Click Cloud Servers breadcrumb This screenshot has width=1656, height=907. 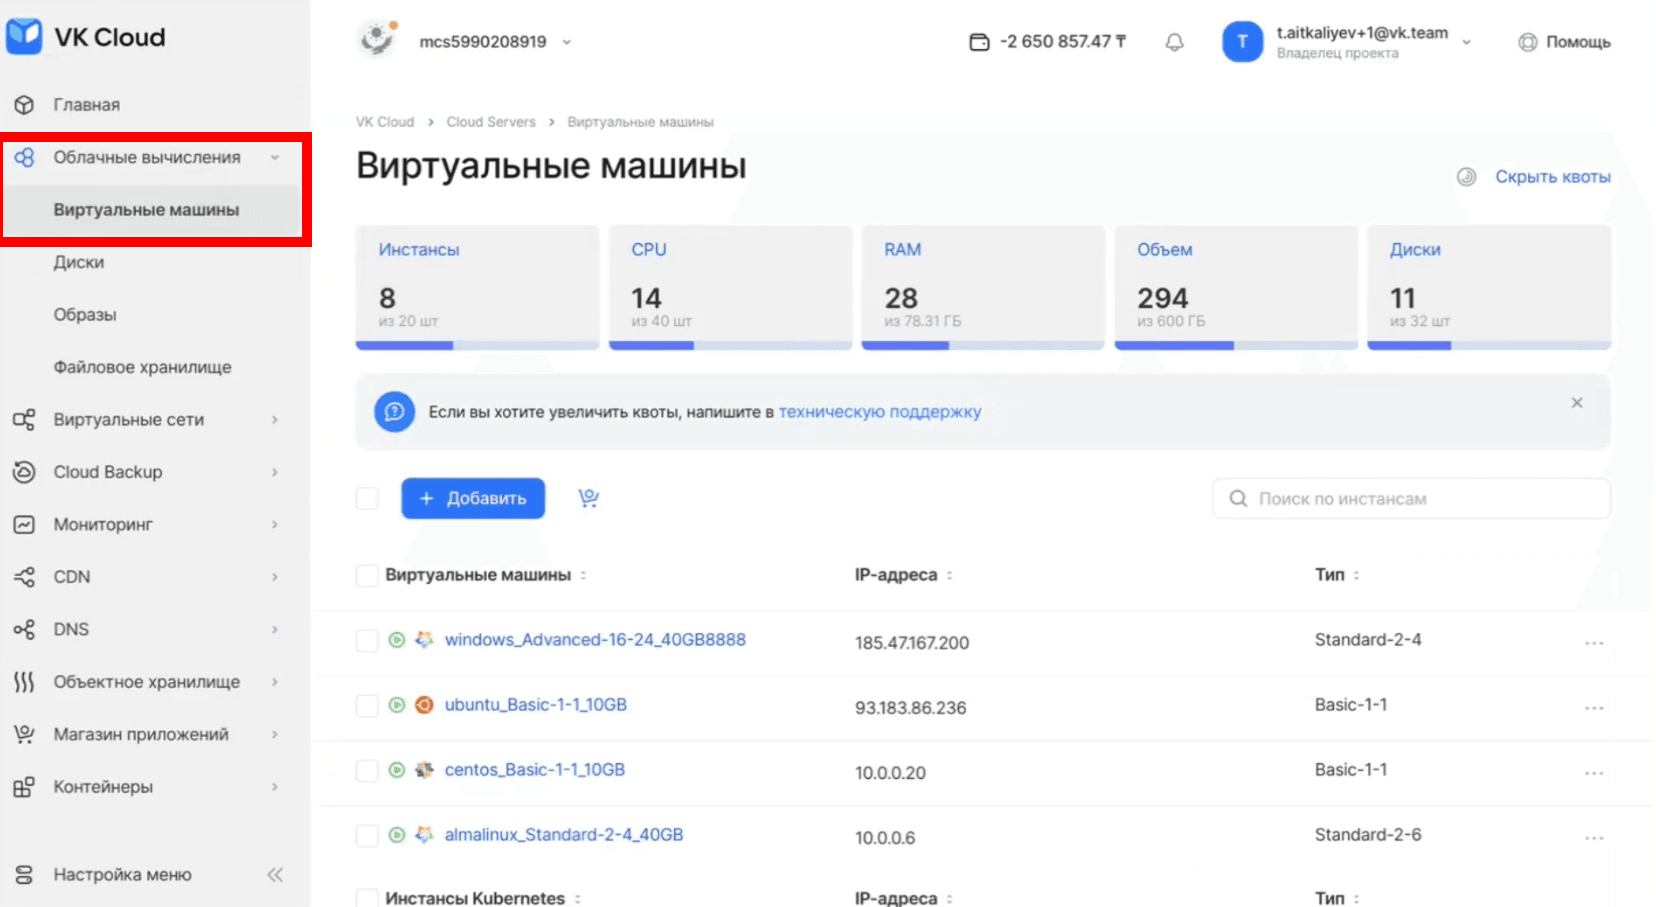pyautogui.click(x=491, y=122)
